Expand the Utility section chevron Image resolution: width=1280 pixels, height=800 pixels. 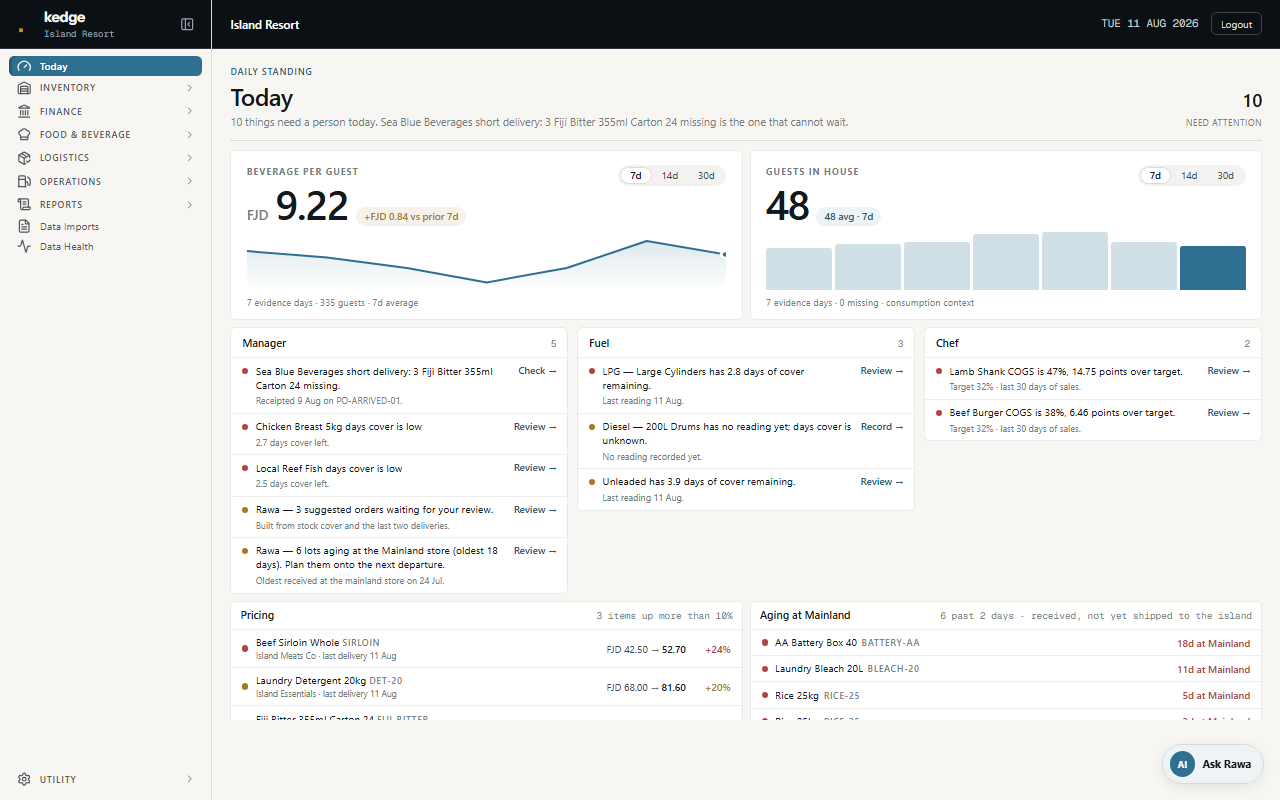tap(189, 779)
